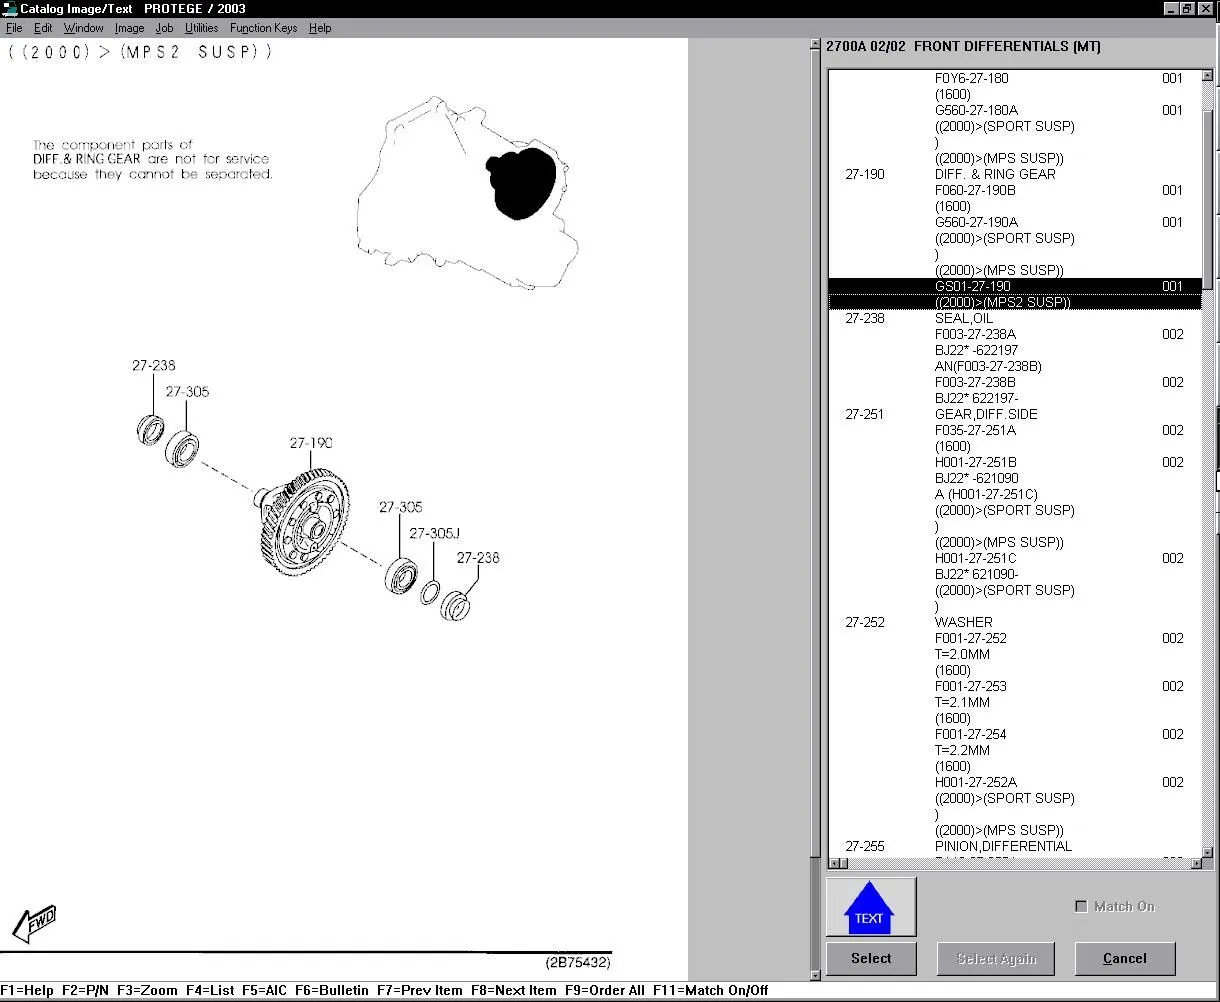
Task: Open the Window menu
Action: tap(84, 28)
